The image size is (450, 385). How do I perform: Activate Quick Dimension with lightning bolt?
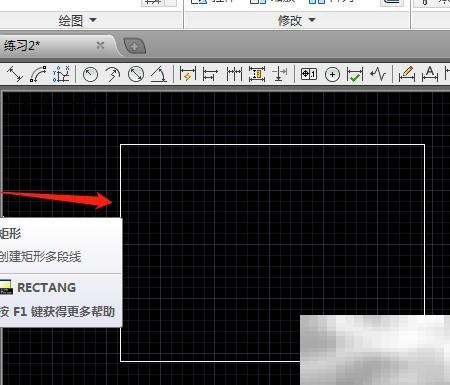[188, 74]
